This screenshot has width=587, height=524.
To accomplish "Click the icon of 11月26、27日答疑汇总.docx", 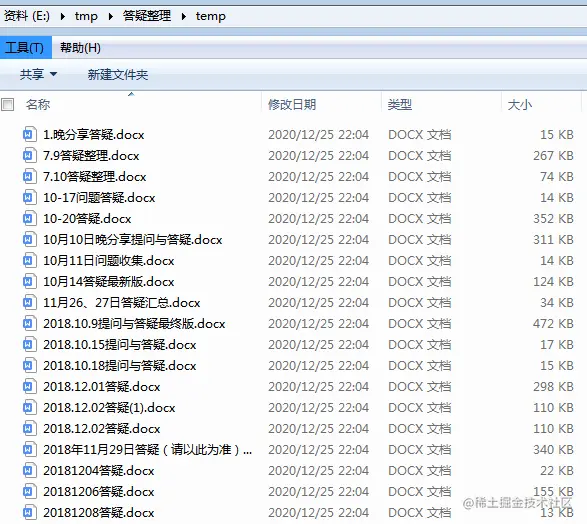I will [30, 302].
